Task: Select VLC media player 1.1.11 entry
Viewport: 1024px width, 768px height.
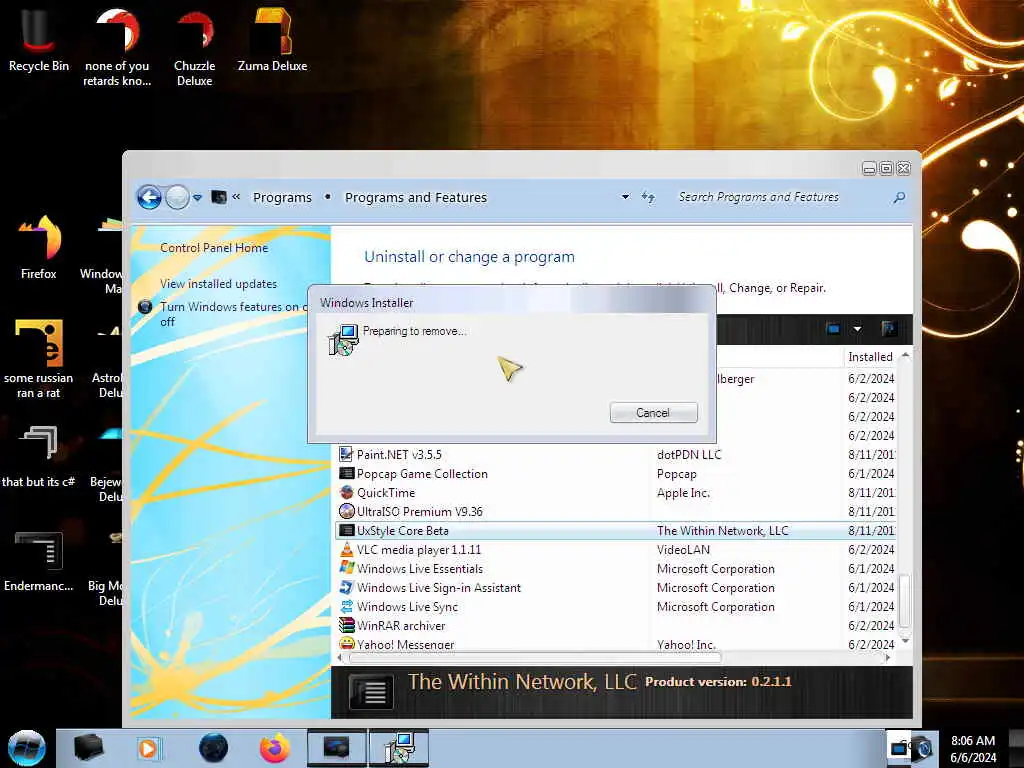Action: point(616,550)
